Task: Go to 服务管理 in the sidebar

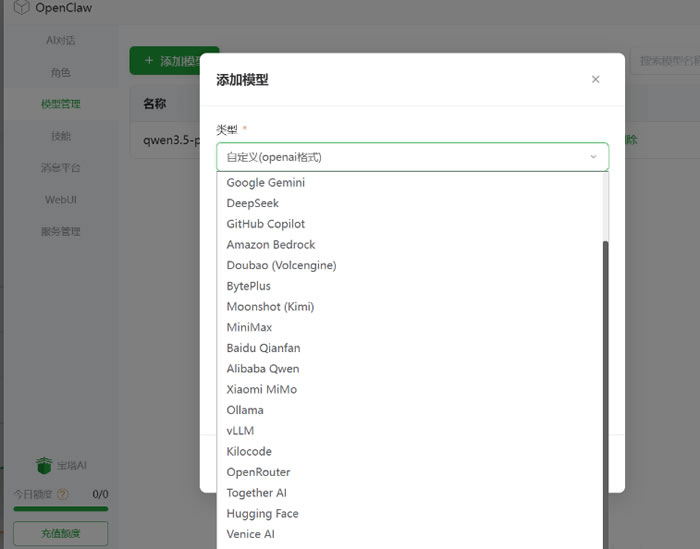Action: coord(61,231)
